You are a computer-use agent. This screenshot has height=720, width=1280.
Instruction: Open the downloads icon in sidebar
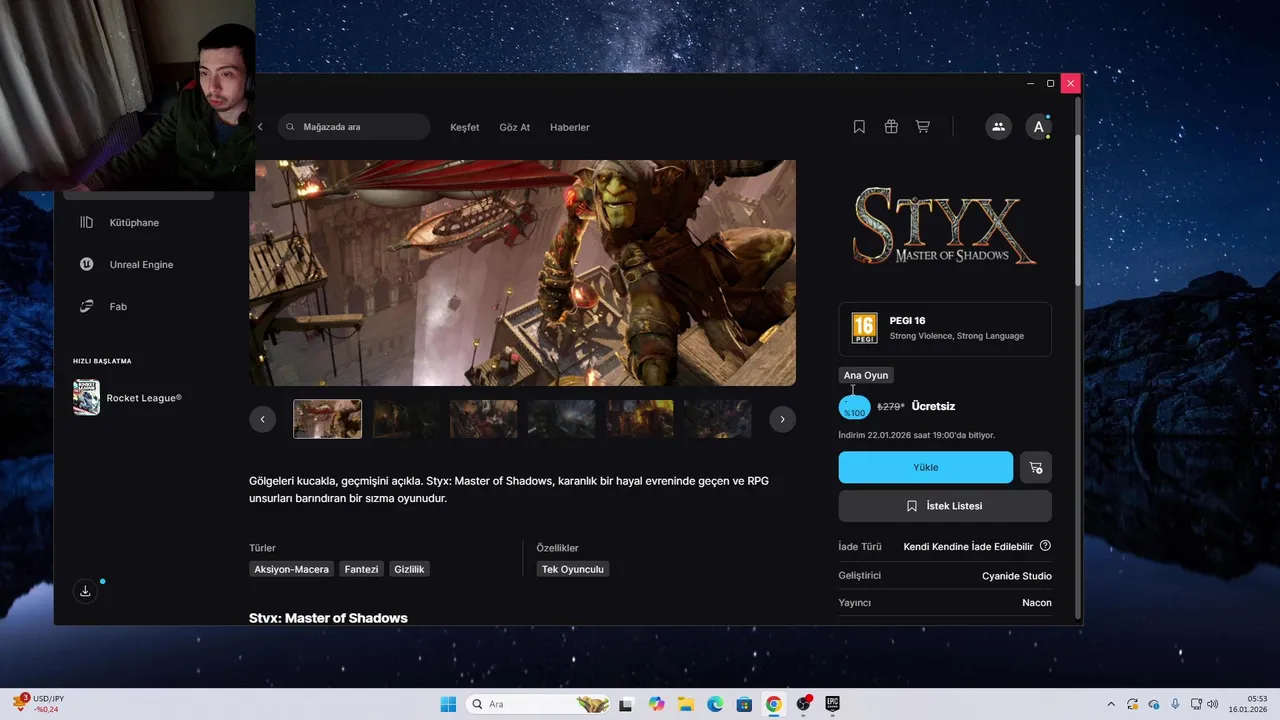85,591
